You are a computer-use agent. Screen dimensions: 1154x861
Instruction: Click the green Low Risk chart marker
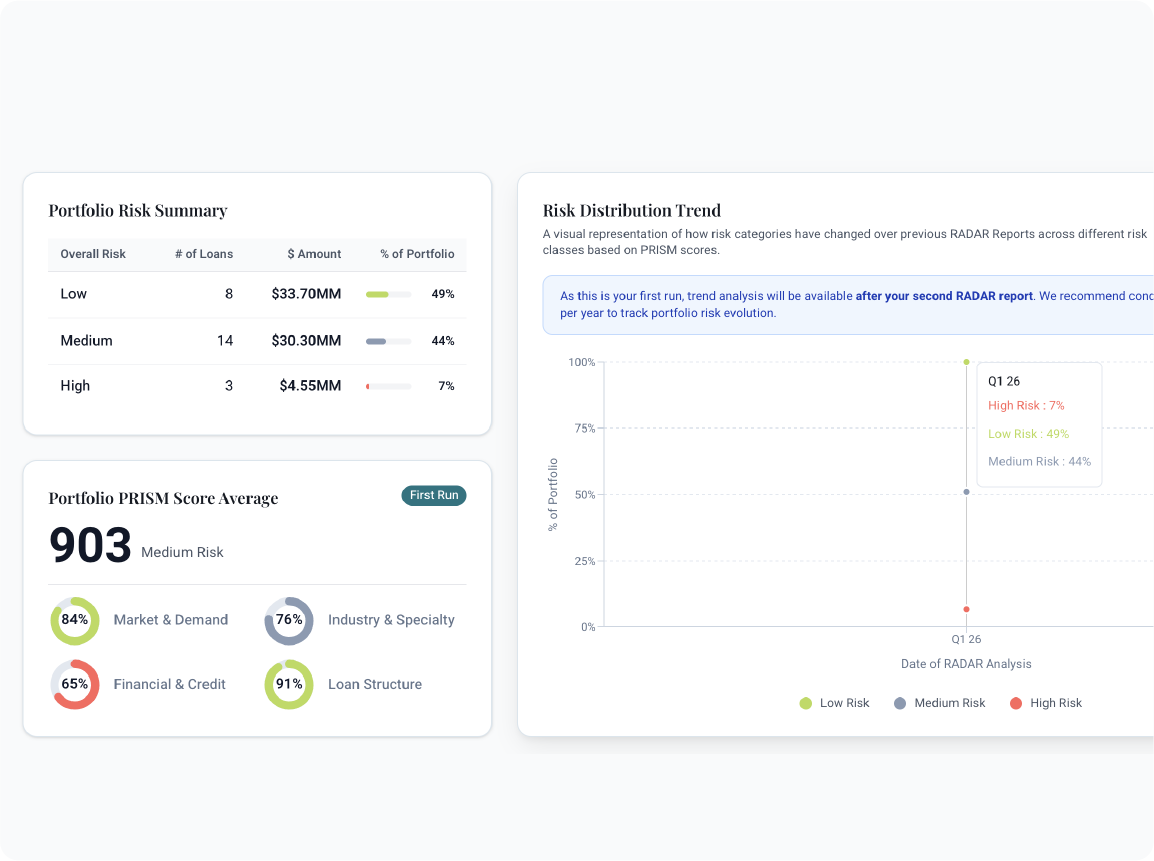click(x=966, y=362)
